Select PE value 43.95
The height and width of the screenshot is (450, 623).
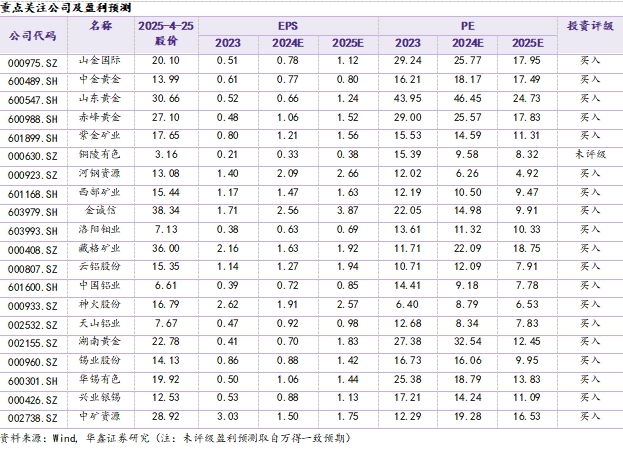[x=408, y=98]
